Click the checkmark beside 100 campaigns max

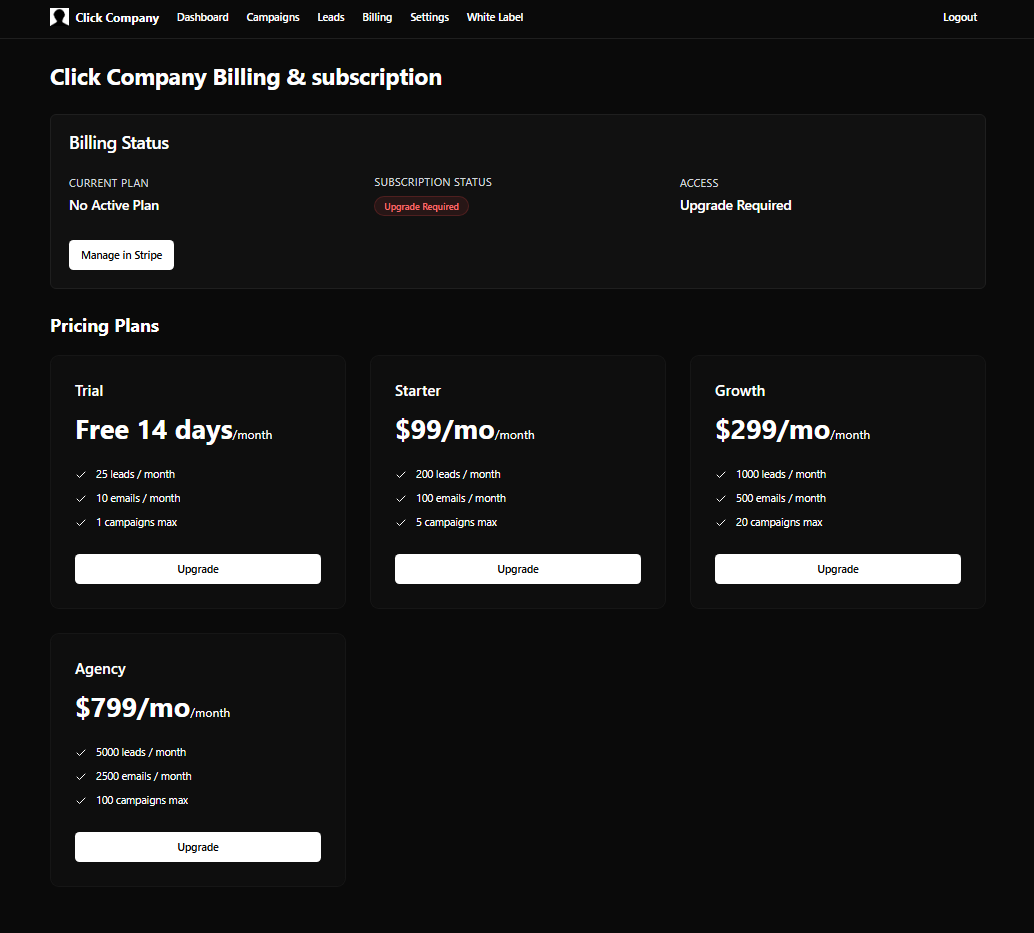point(81,801)
